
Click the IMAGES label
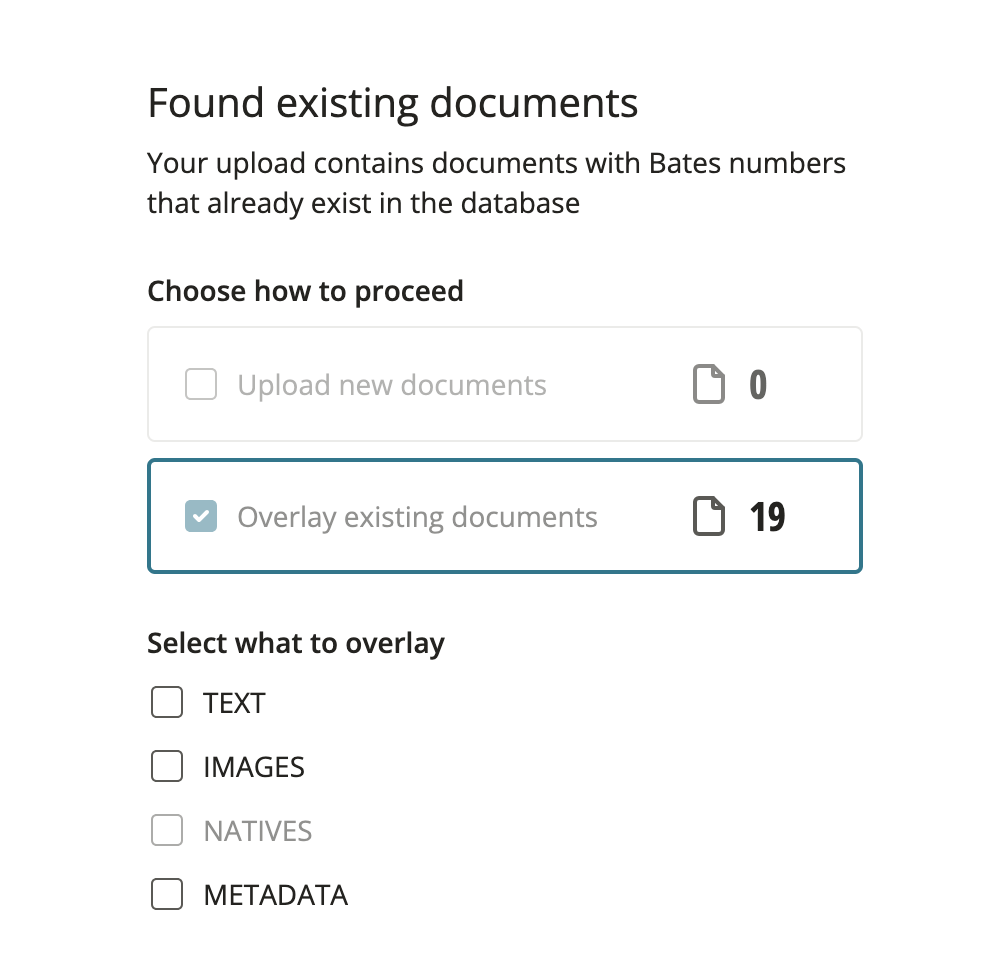coord(253,766)
